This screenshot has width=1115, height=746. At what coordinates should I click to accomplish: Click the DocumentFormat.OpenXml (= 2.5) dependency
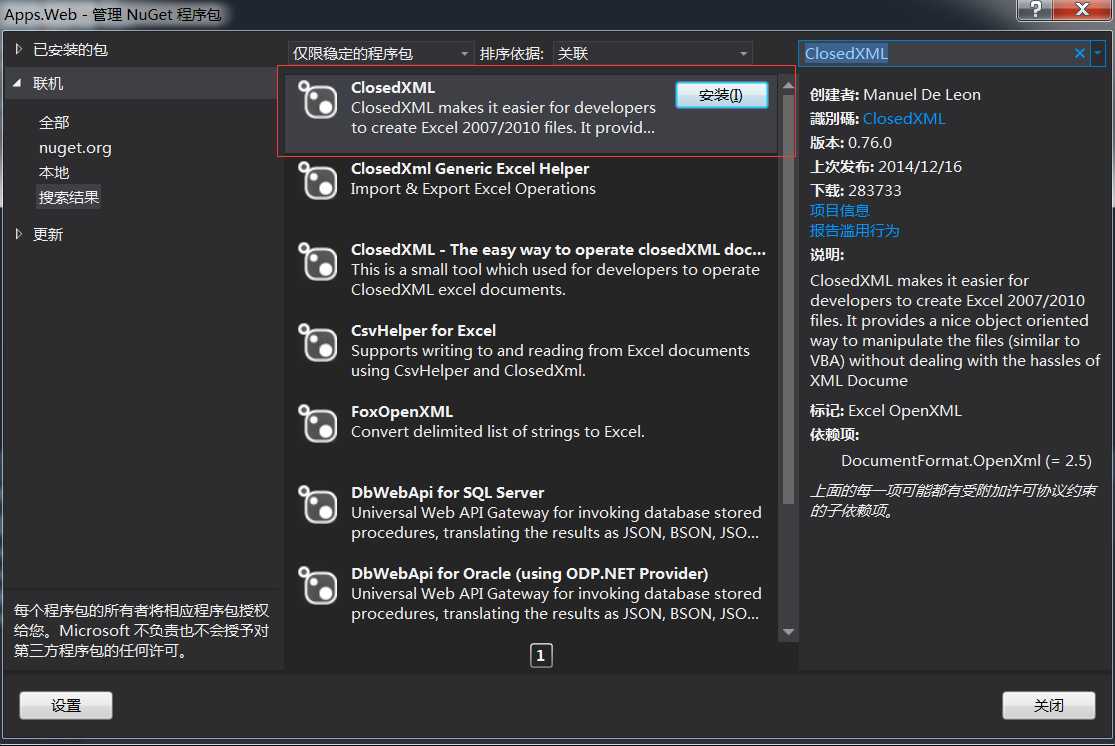coord(966,461)
